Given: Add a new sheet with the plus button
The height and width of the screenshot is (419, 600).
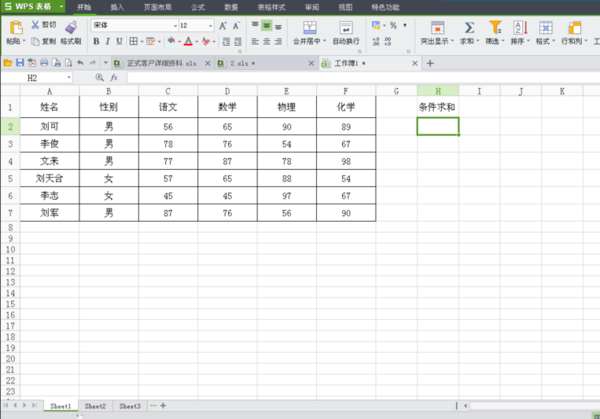Looking at the screenshot, I should [163, 406].
